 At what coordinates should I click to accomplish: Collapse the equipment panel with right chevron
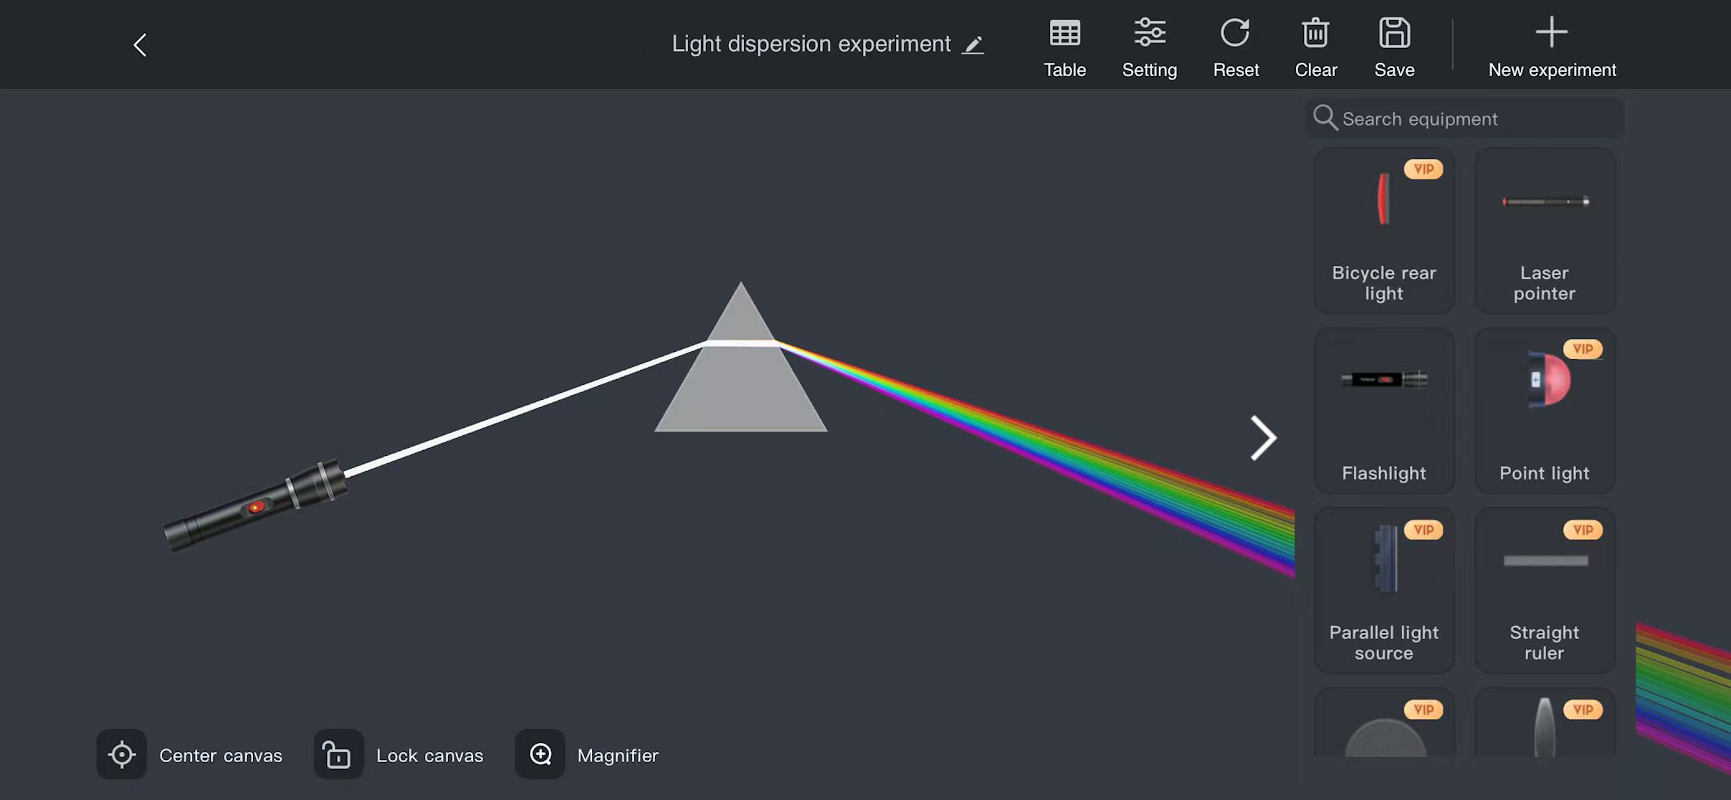pos(1263,438)
